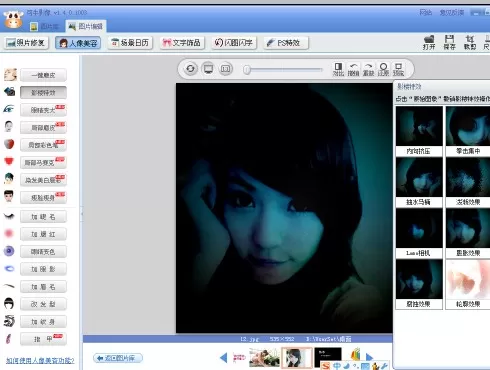The image size is (490, 370).
Task: Switch to the 图片编辑 top tab
Action: pyautogui.click(x=86, y=26)
